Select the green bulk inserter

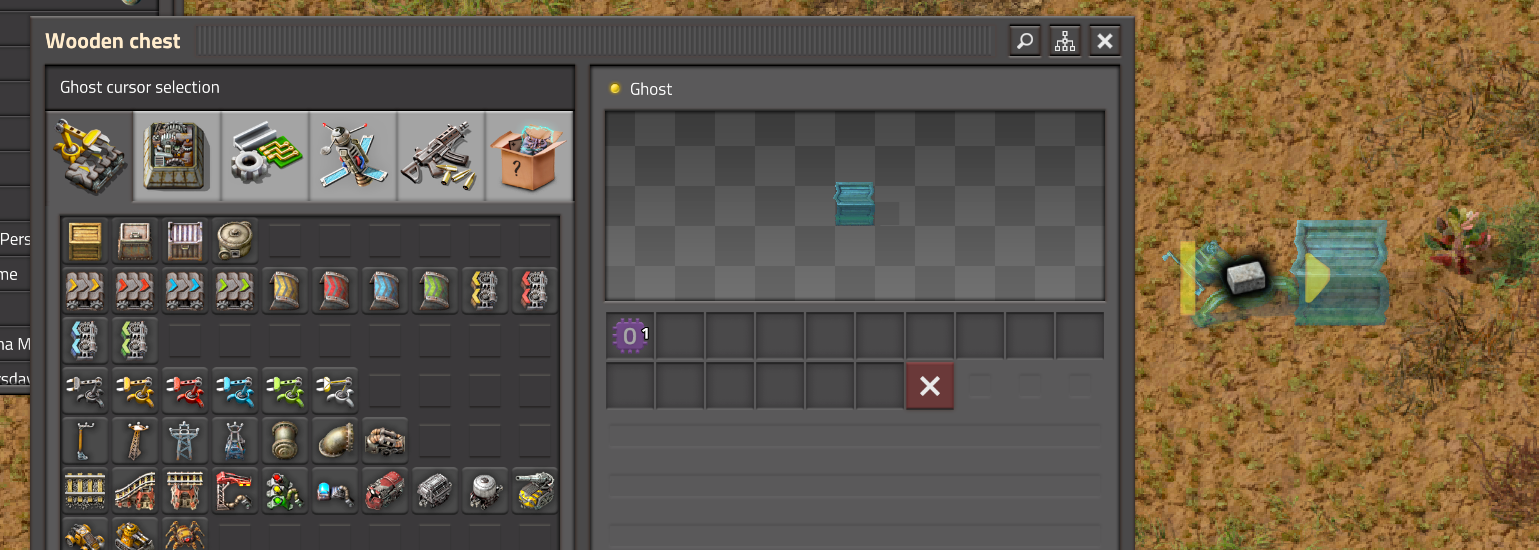(x=285, y=391)
